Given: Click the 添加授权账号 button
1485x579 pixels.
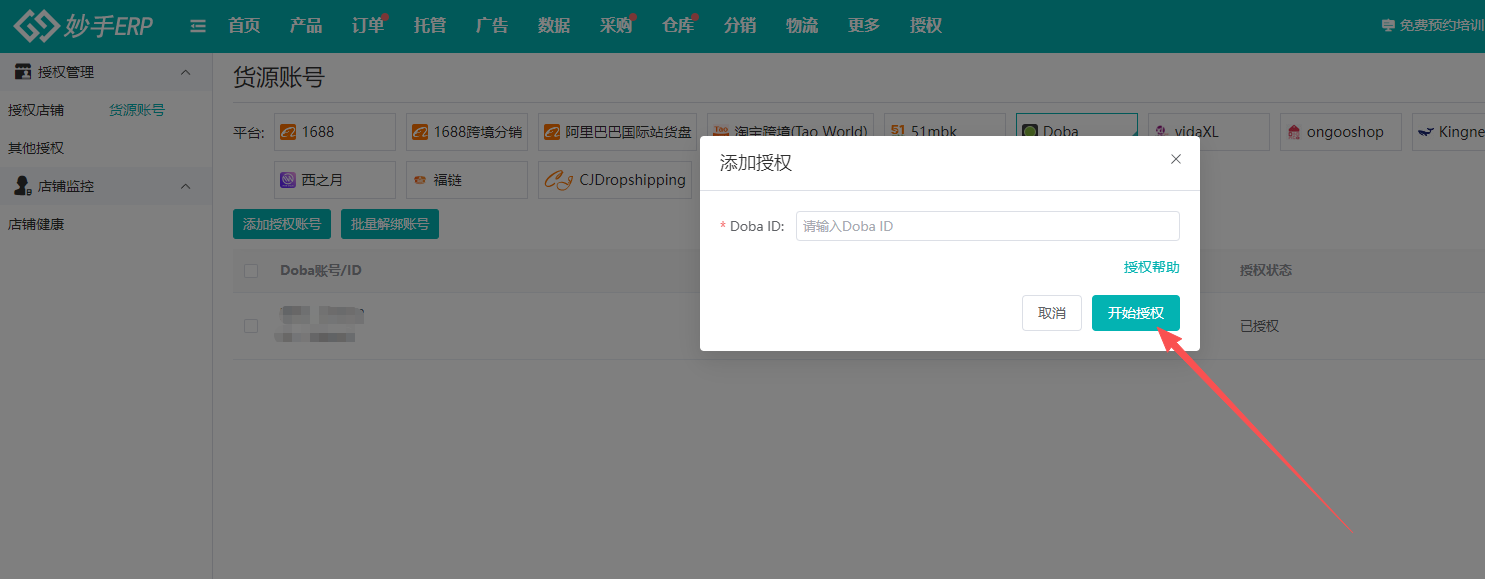Looking at the screenshot, I should (x=282, y=224).
